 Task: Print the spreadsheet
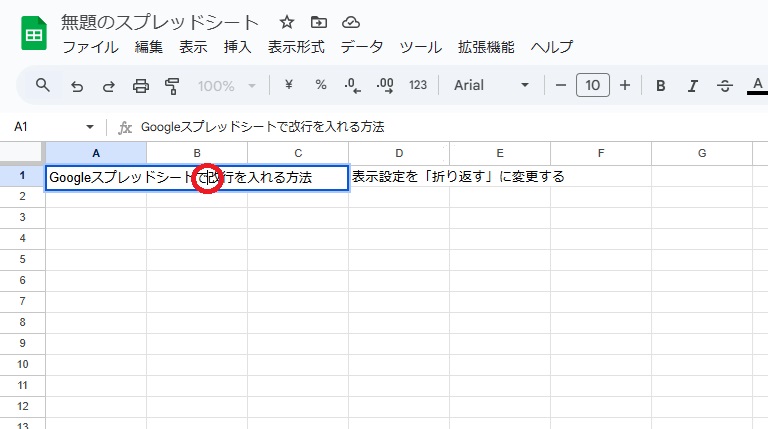pos(141,86)
